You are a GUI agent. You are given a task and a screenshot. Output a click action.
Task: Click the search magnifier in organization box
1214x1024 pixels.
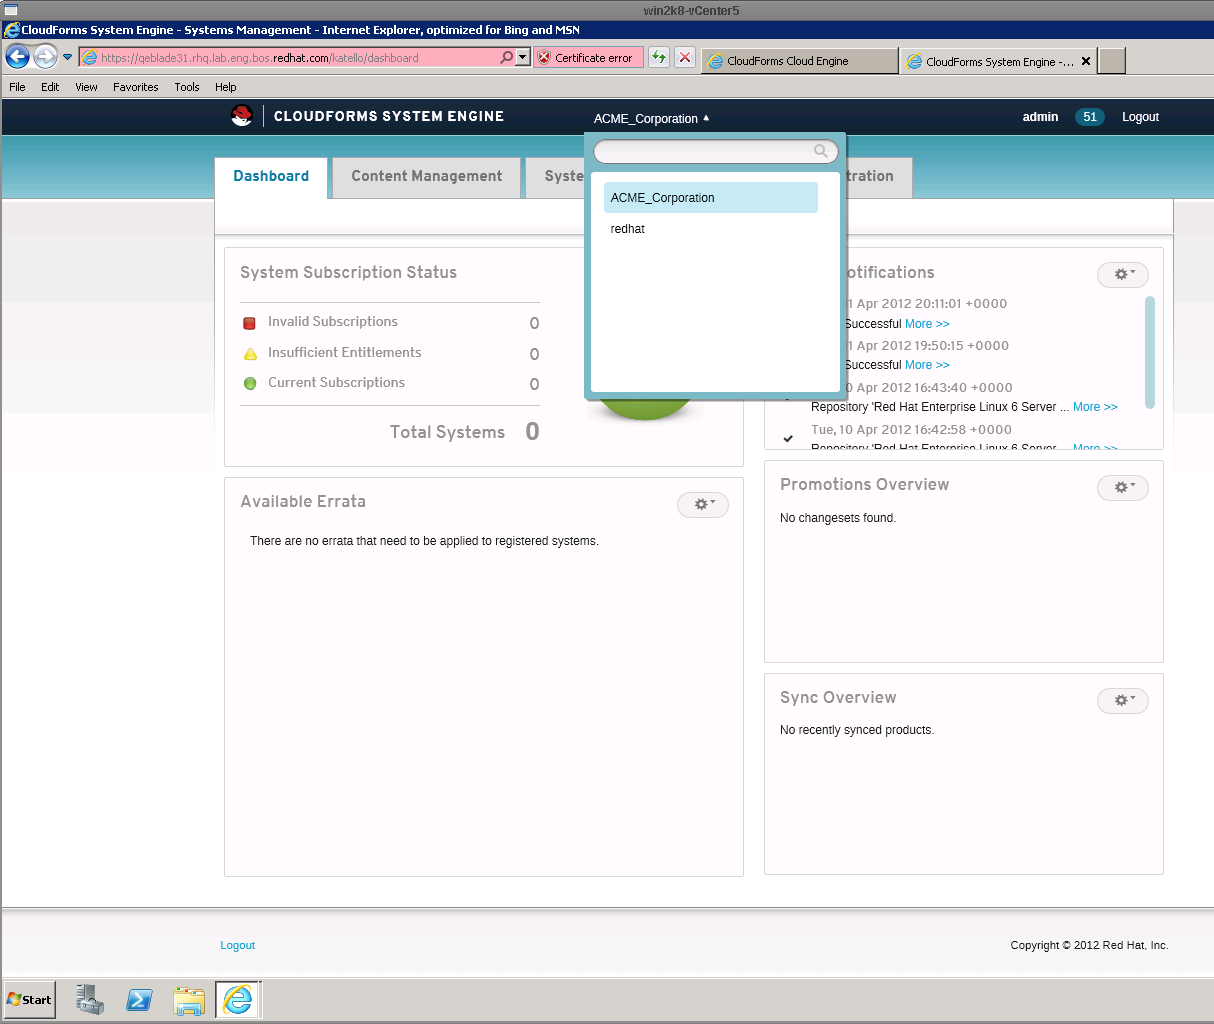click(x=821, y=151)
